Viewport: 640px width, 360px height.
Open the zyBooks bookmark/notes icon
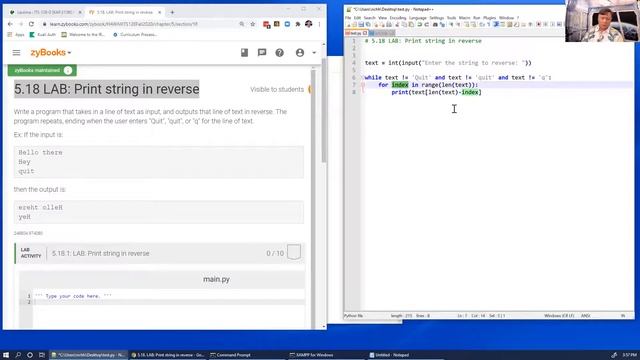(244, 53)
